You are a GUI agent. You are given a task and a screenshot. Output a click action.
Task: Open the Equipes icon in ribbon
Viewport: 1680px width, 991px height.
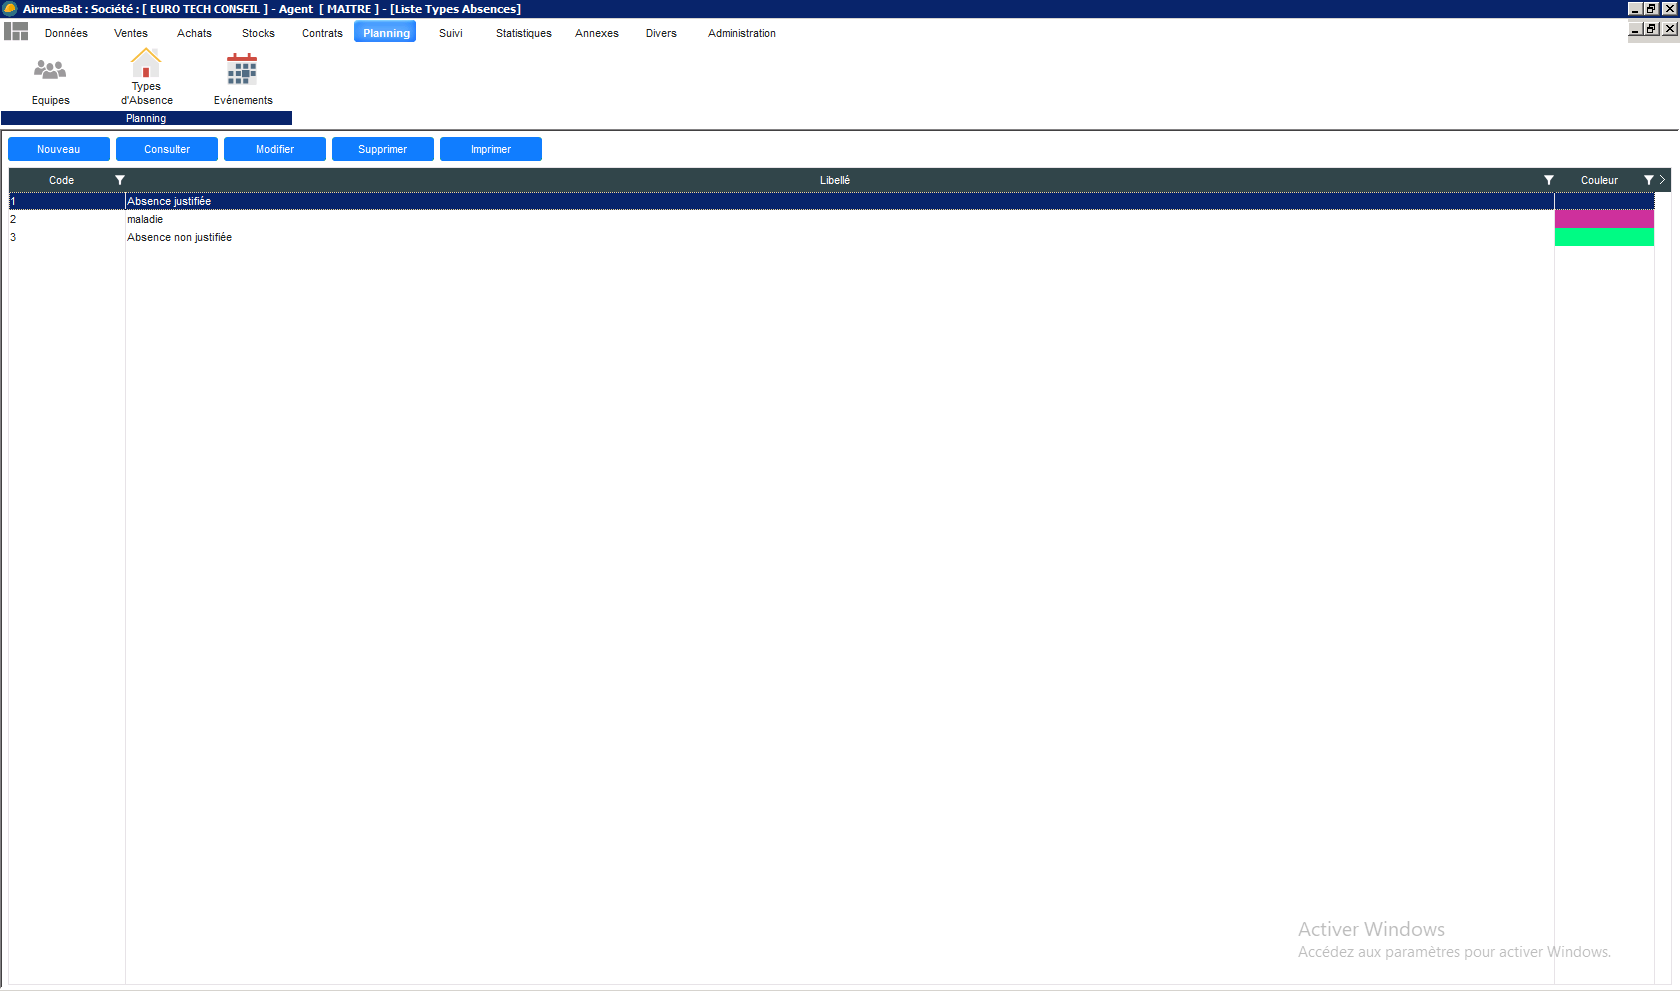(x=50, y=70)
